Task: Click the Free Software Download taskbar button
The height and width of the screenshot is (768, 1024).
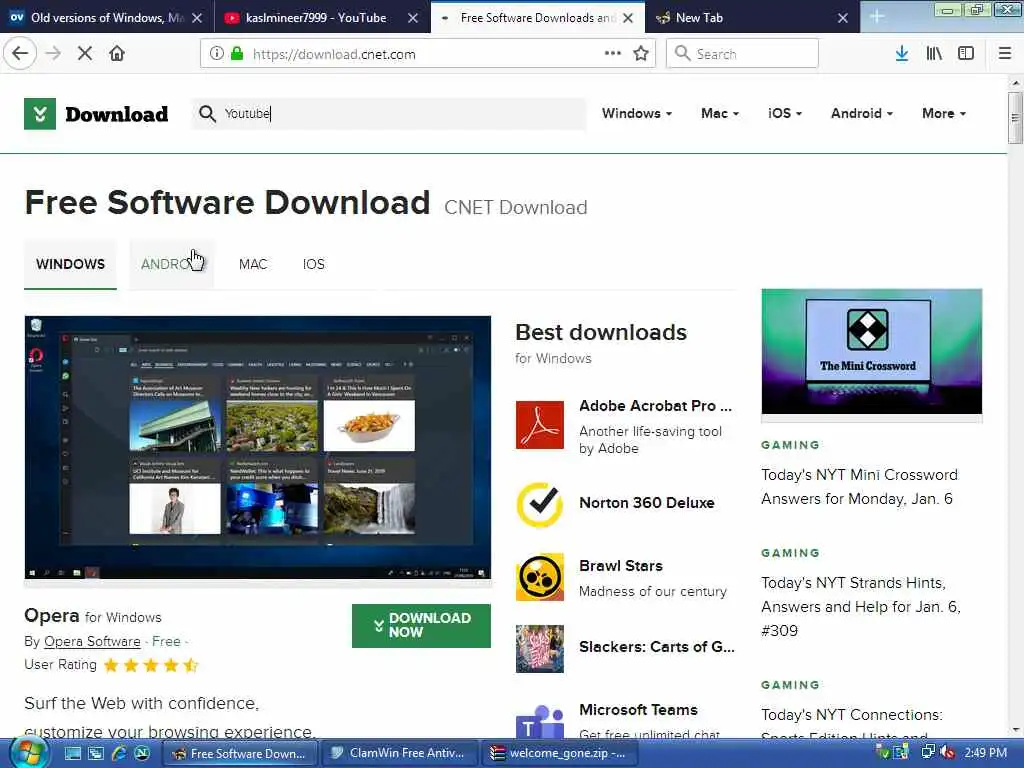Action: coord(240,753)
